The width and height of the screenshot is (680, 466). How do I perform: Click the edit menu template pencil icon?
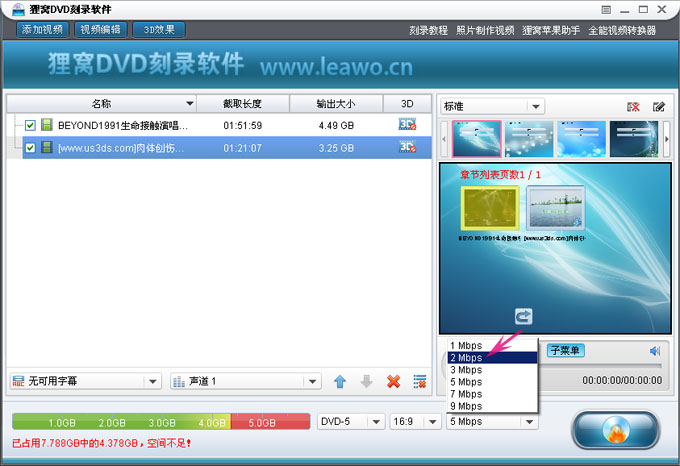tap(659, 107)
